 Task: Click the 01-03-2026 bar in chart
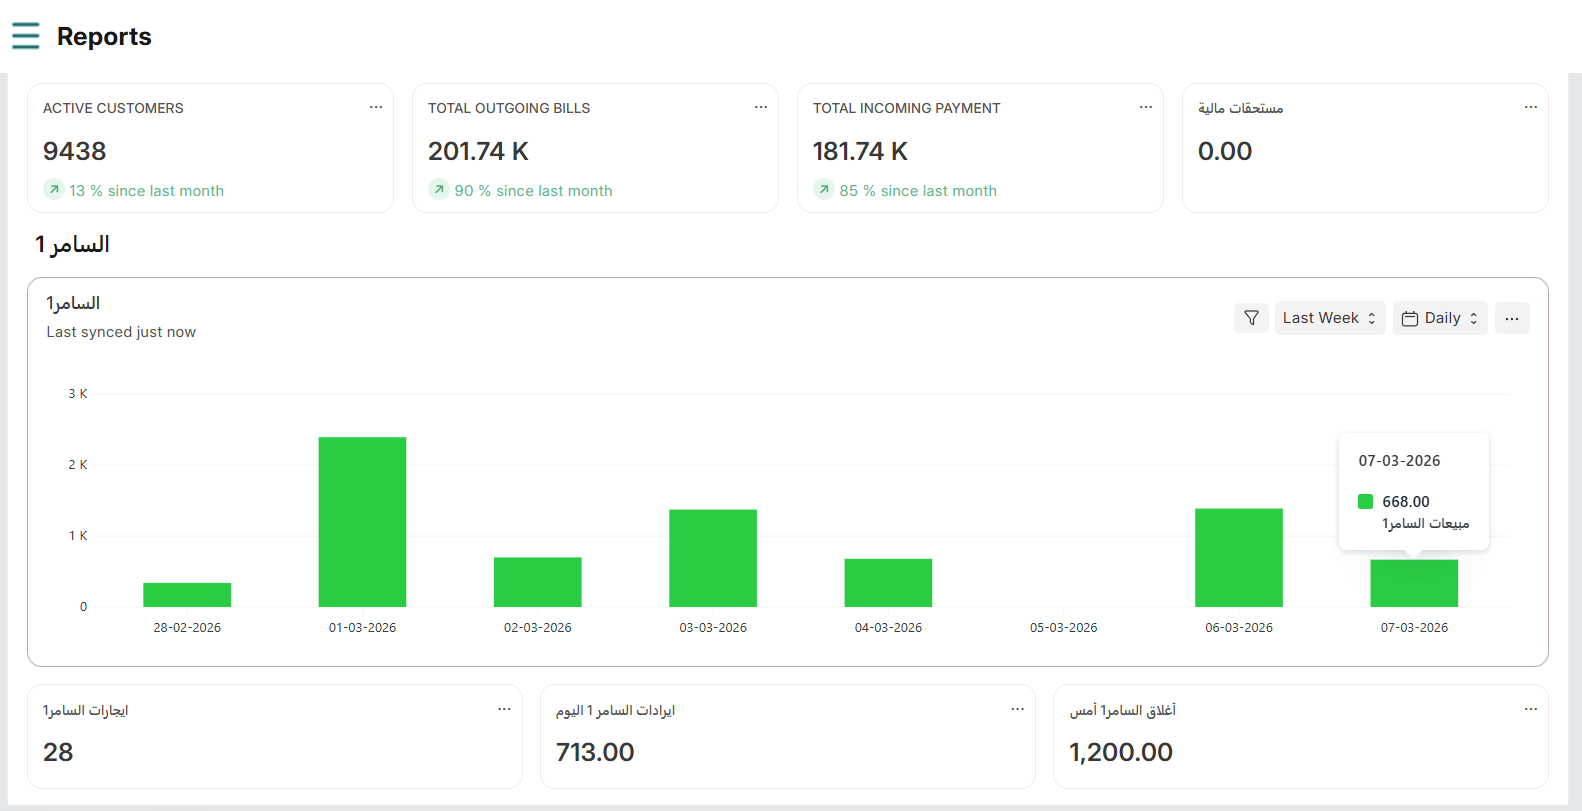[362, 522]
